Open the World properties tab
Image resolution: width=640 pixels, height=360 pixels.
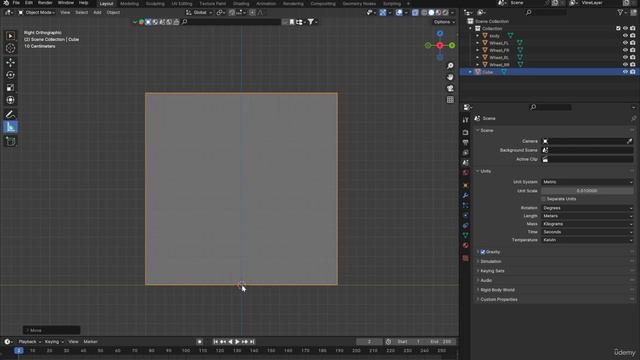pos(466,173)
